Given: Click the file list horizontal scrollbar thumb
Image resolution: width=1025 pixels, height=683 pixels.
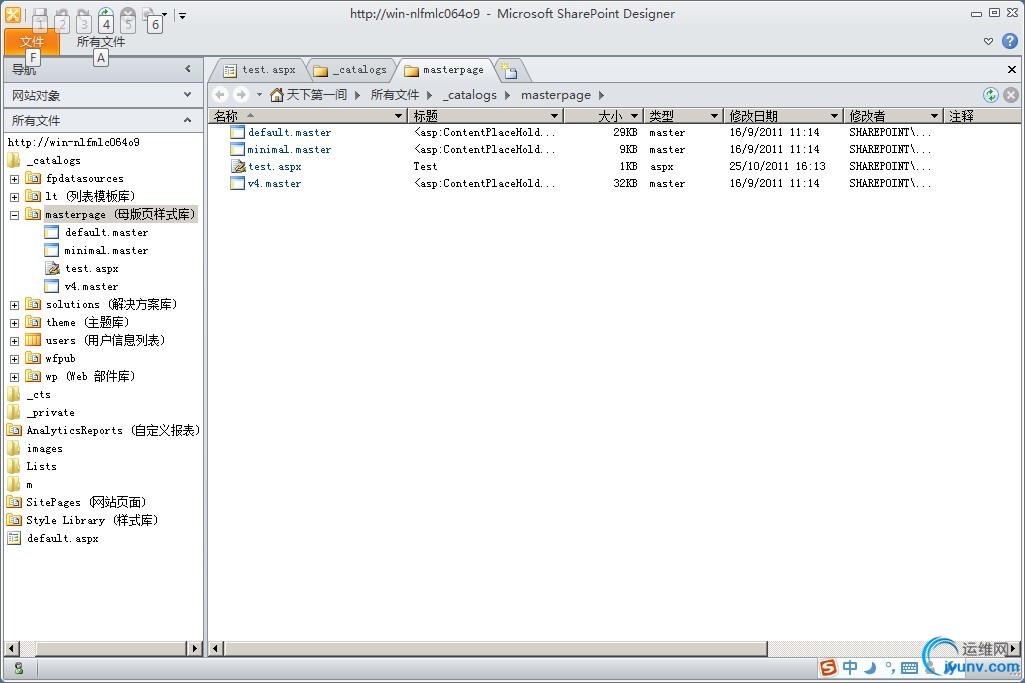Looking at the screenshot, I should coord(496,648).
